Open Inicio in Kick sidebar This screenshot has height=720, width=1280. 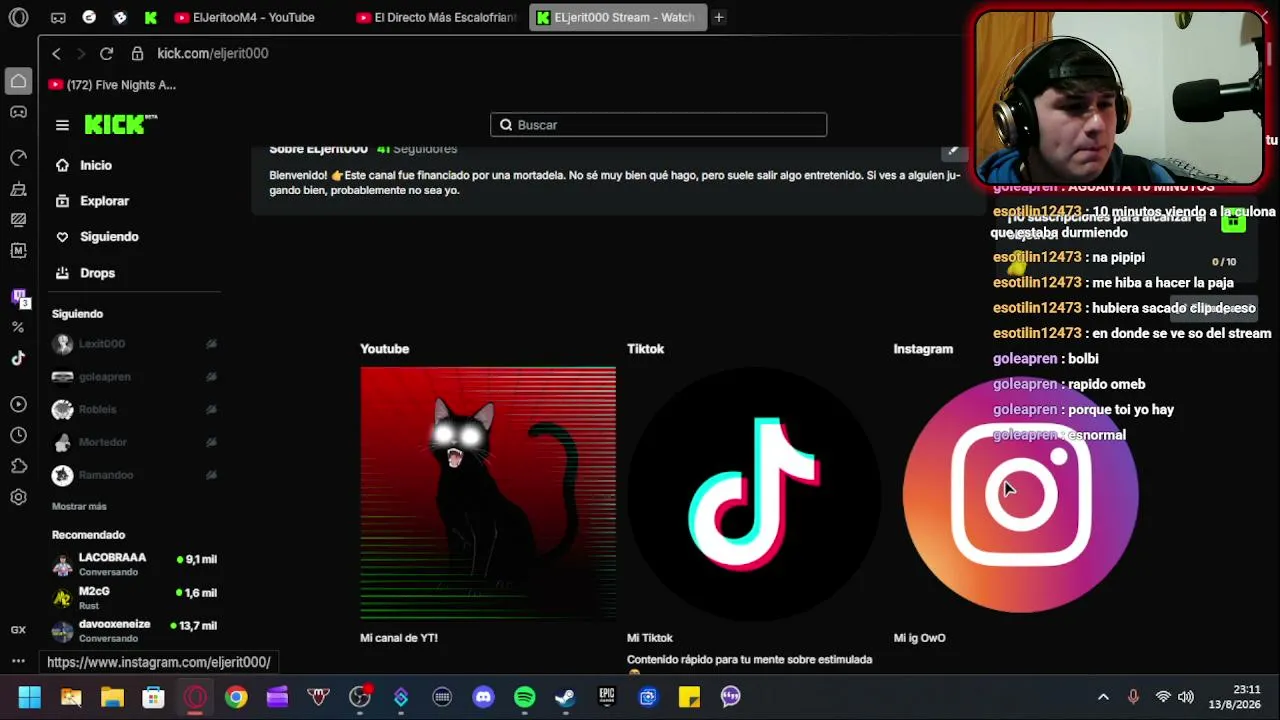pos(83,165)
